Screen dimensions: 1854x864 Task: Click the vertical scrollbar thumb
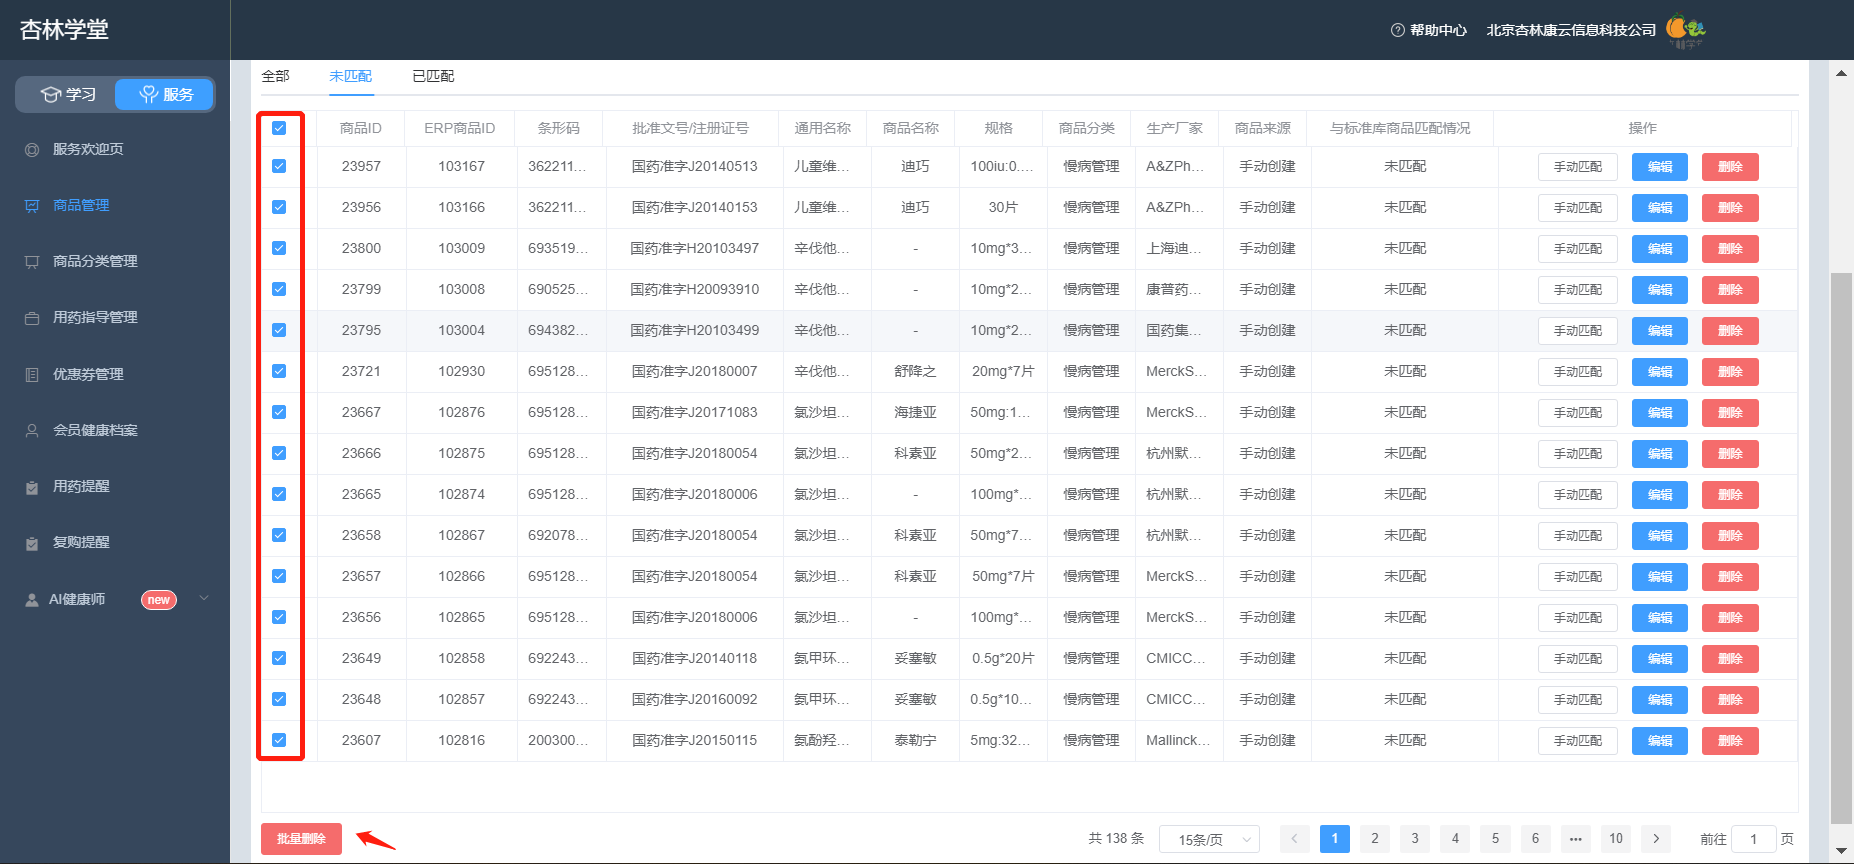[1841, 547]
